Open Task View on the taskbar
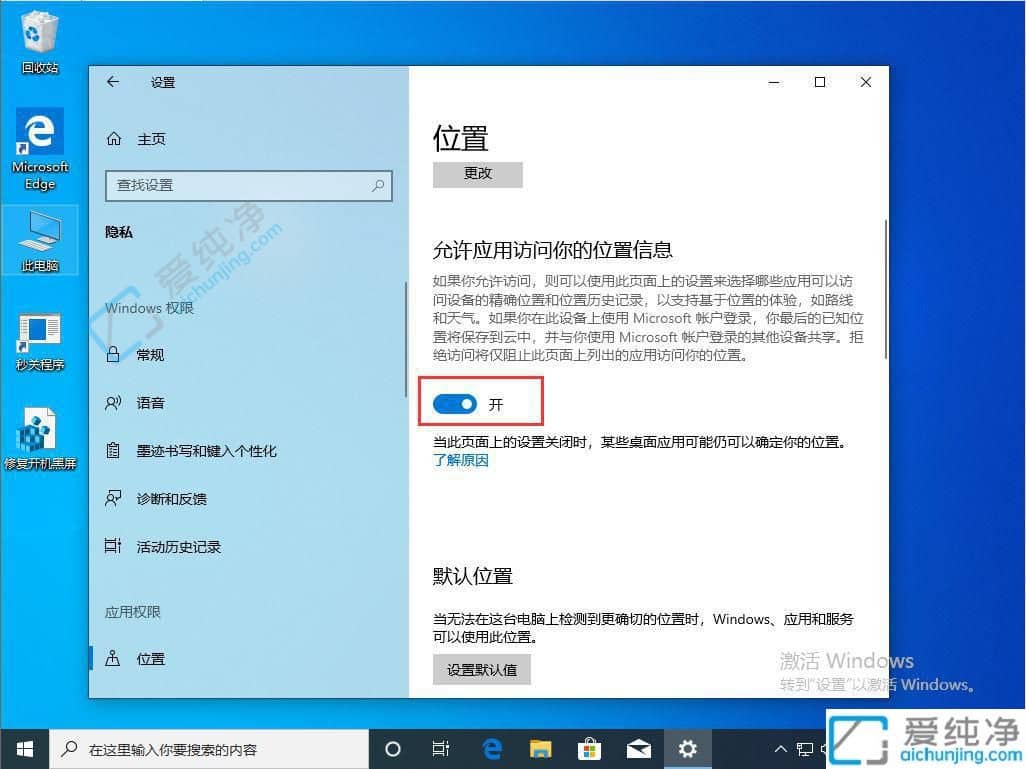Screen dimensions: 1026x769 coord(441,749)
